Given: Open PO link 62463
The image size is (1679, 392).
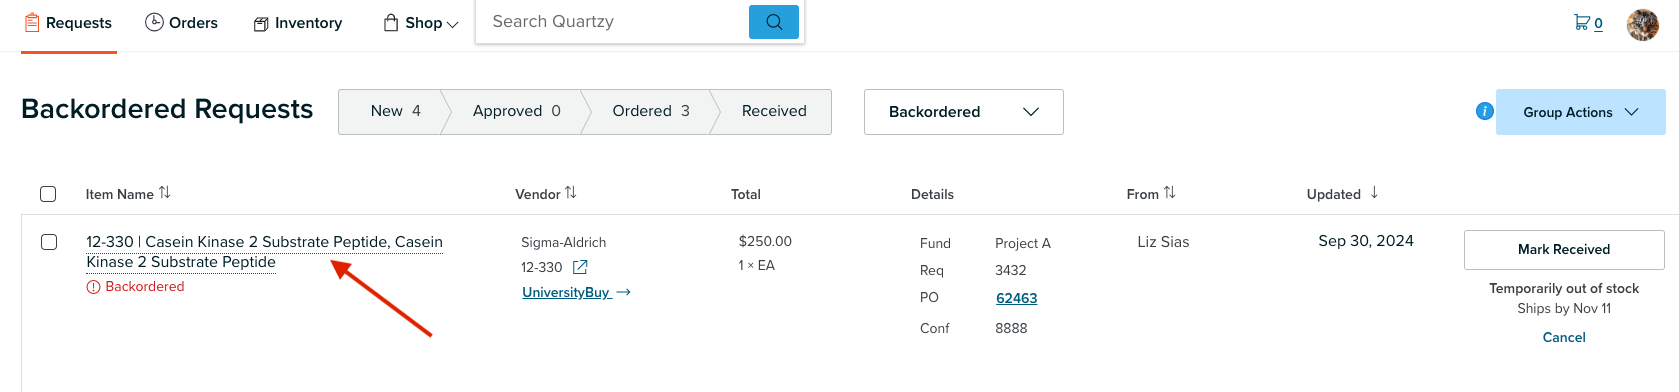Looking at the screenshot, I should pos(1016,298).
